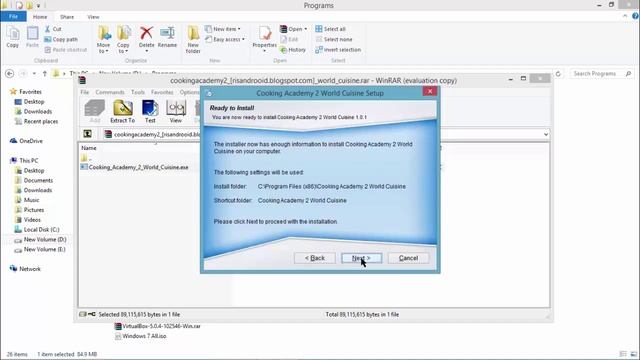Click Explorer Back navigation arrow
The height and width of the screenshot is (360, 640).
click(9, 73)
